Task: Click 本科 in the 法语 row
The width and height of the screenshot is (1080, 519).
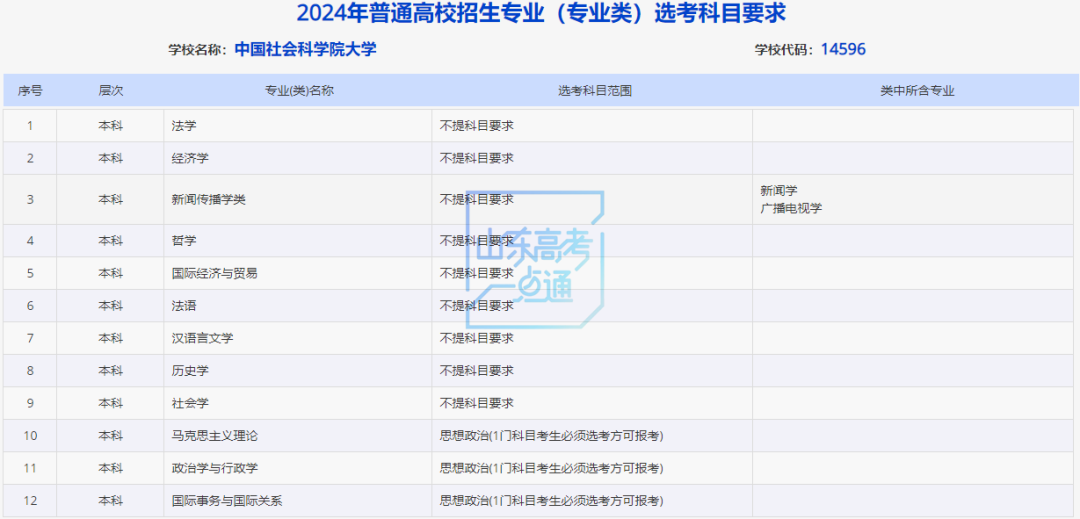Action: tap(110, 306)
